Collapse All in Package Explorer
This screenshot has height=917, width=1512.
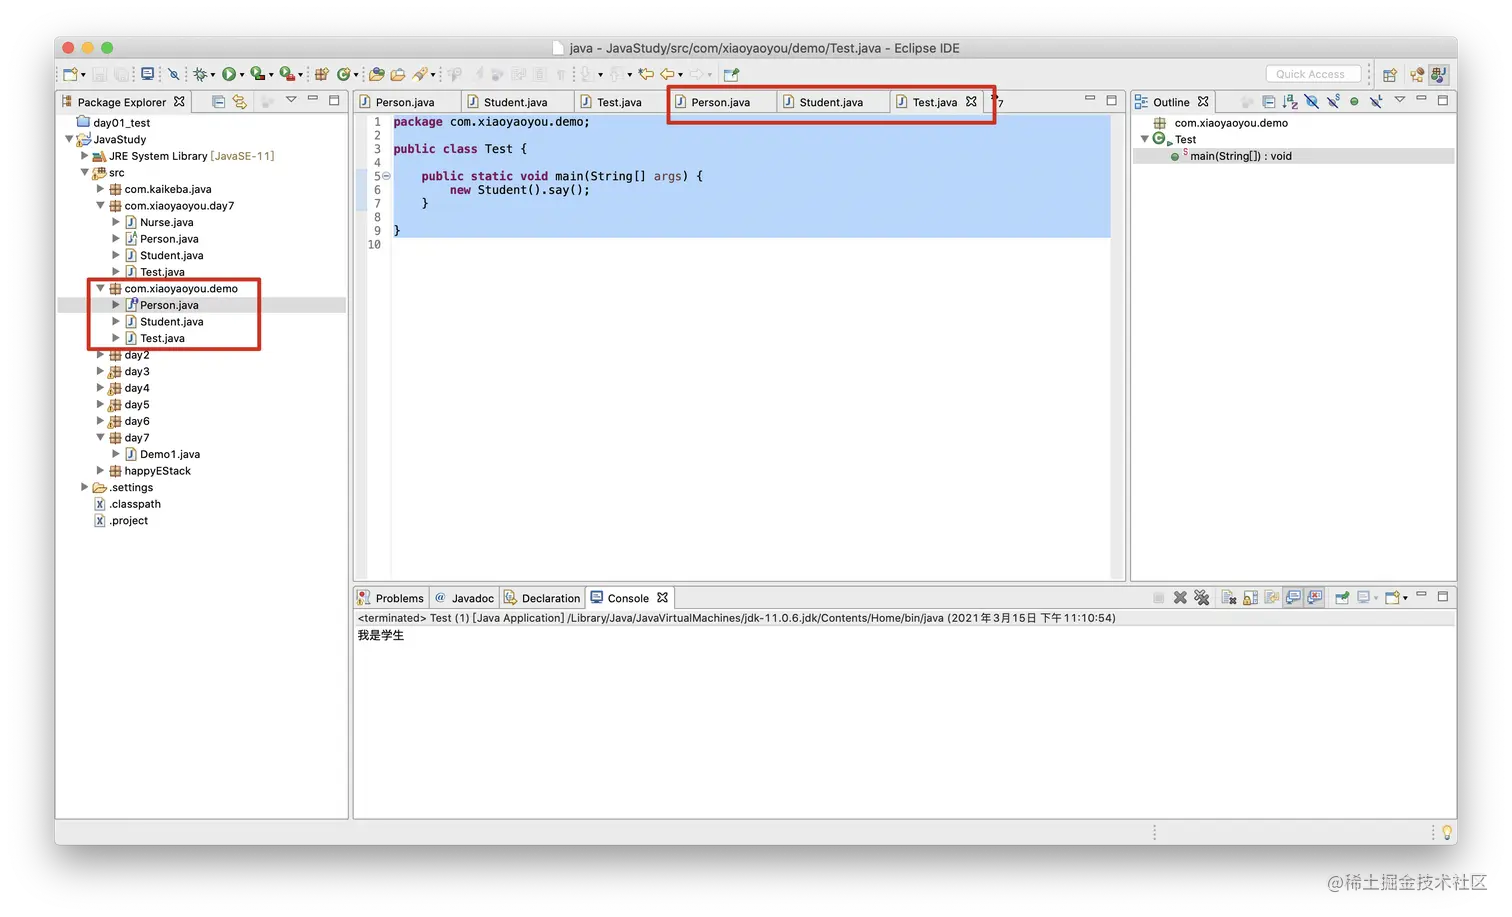pos(218,101)
